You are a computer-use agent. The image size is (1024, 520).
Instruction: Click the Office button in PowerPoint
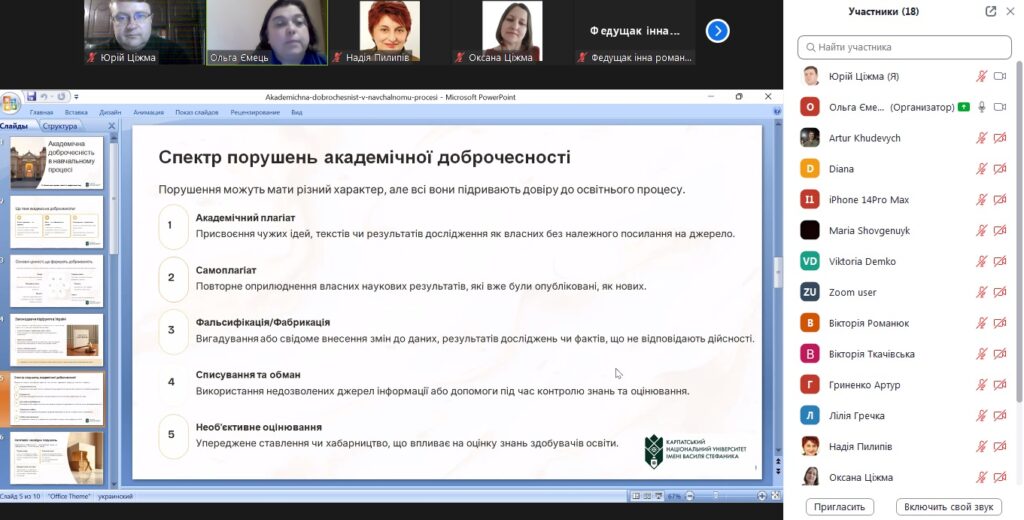10,103
